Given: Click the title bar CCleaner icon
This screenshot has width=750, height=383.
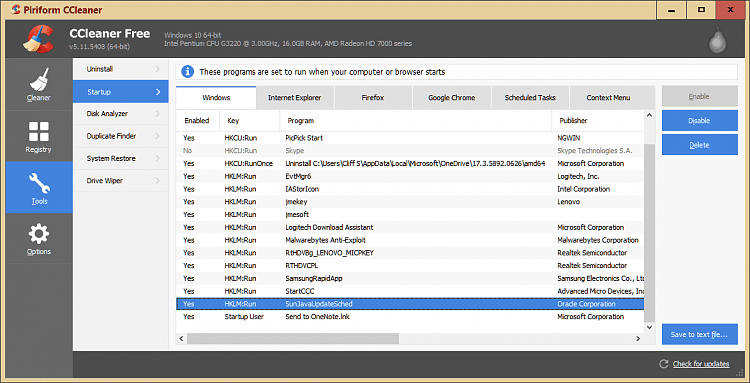Looking at the screenshot, I should click(x=15, y=10).
